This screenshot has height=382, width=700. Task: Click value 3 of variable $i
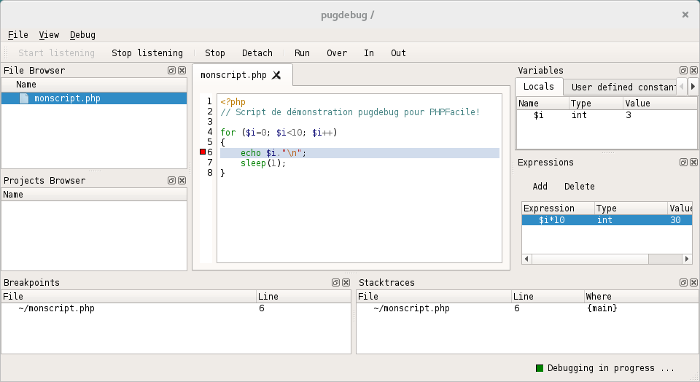628,115
